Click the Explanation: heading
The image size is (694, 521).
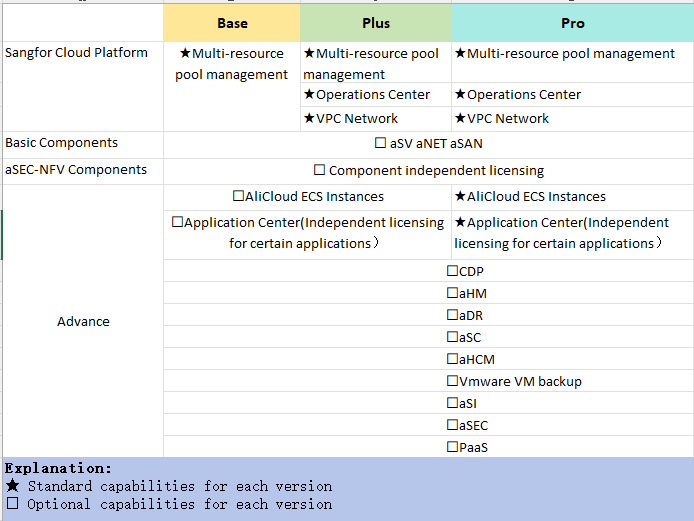[58, 468]
